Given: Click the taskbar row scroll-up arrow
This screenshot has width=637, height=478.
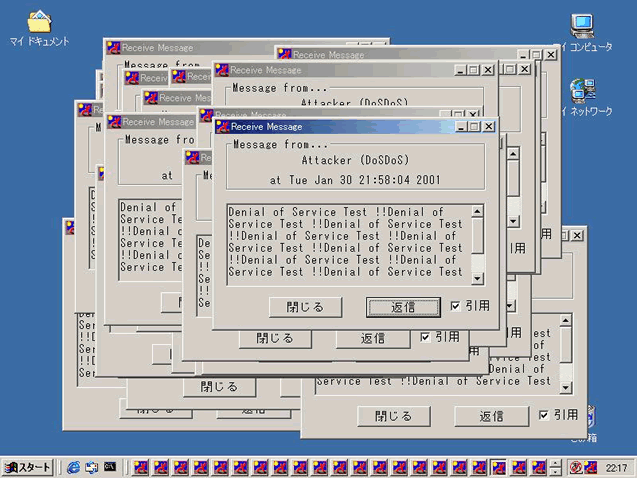Looking at the screenshot, I should [555, 463].
